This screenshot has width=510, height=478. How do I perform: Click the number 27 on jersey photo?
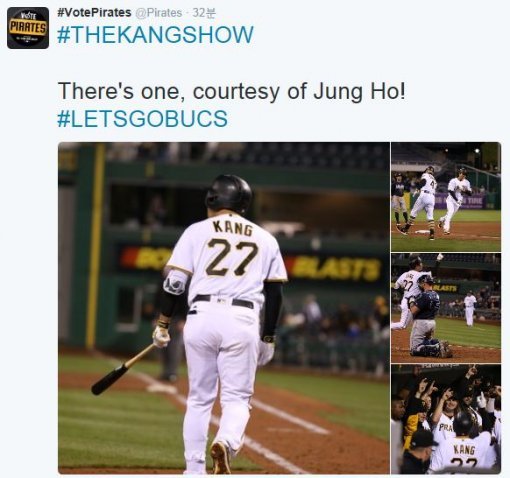tap(232, 257)
